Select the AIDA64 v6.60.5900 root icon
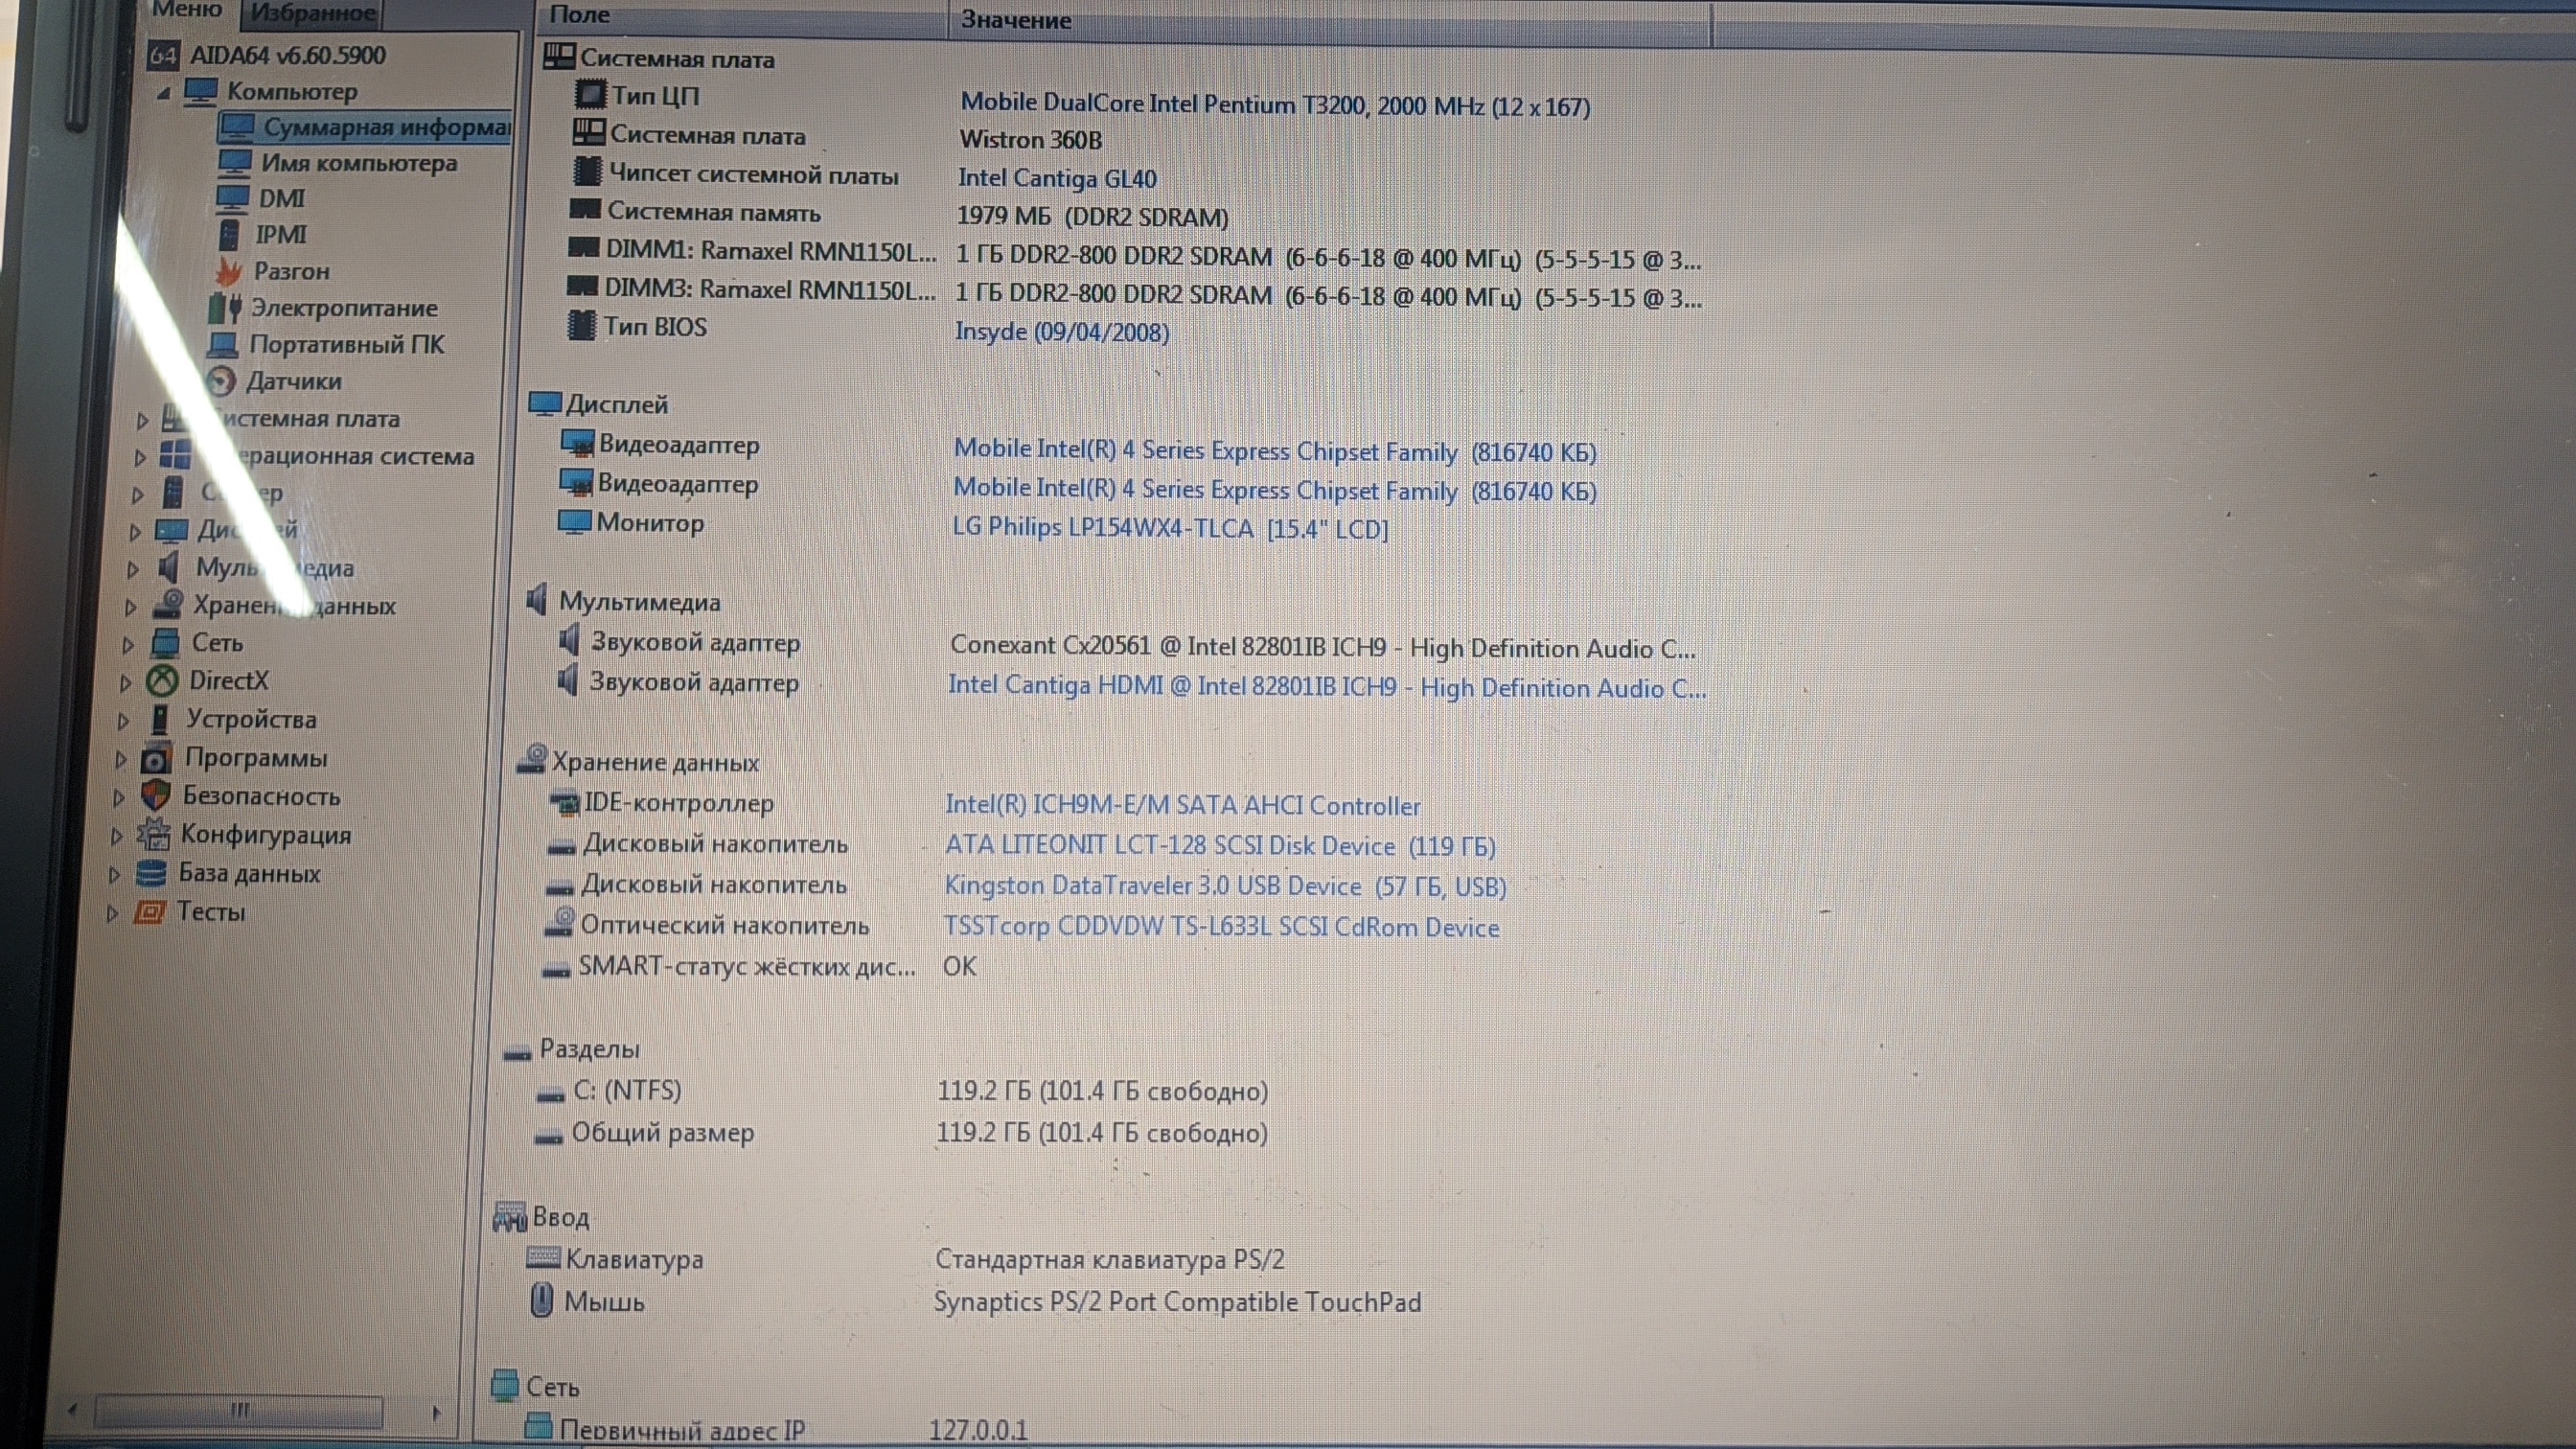 pyautogui.click(x=163, y=55)
